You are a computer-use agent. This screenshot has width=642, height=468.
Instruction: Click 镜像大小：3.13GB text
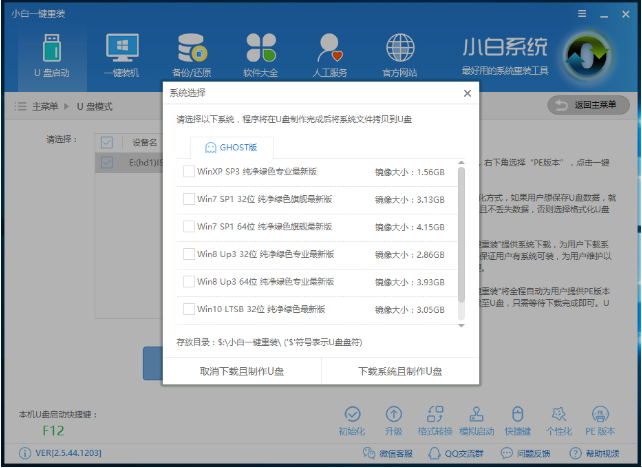[410, 199]
